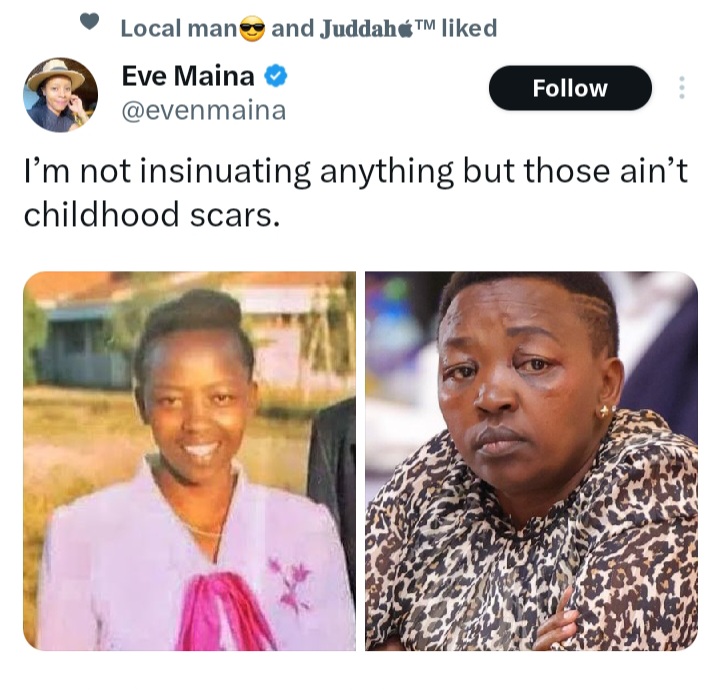Open Local man's profile link
Viewport: 720px width, 693px height.
179,28
